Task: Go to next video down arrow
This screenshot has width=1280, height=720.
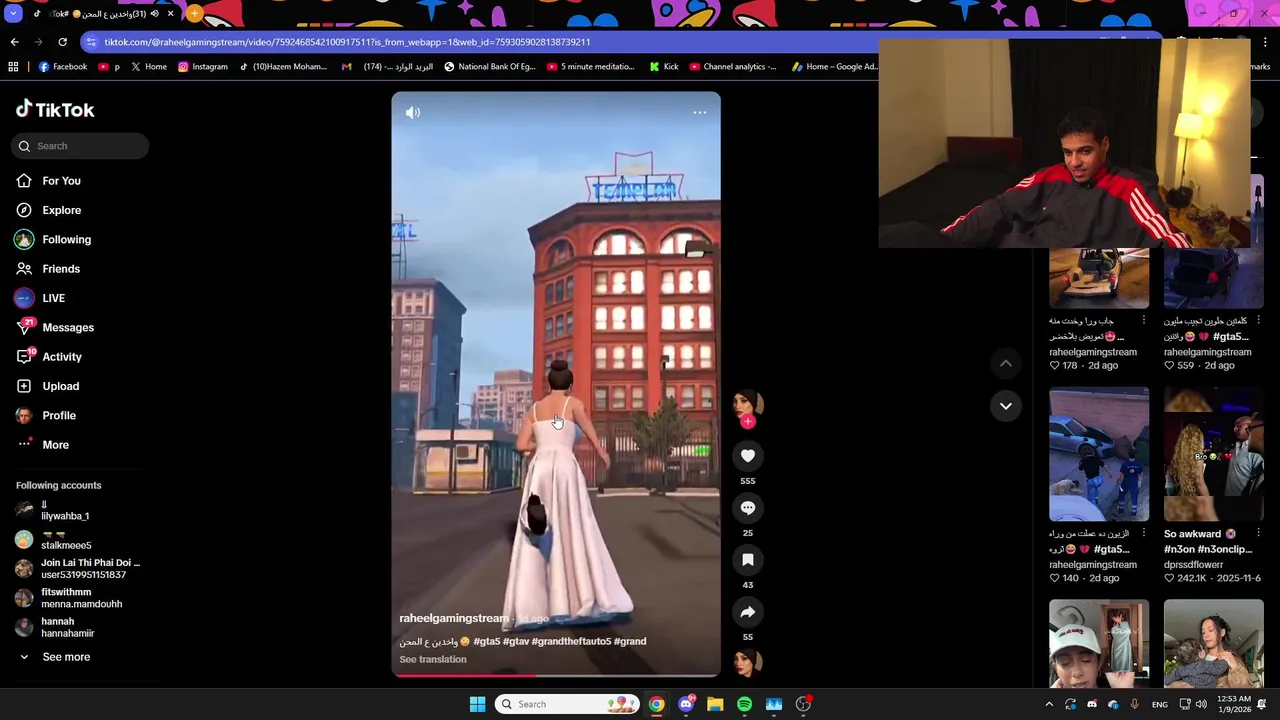Action: [x=1006, y=406]
